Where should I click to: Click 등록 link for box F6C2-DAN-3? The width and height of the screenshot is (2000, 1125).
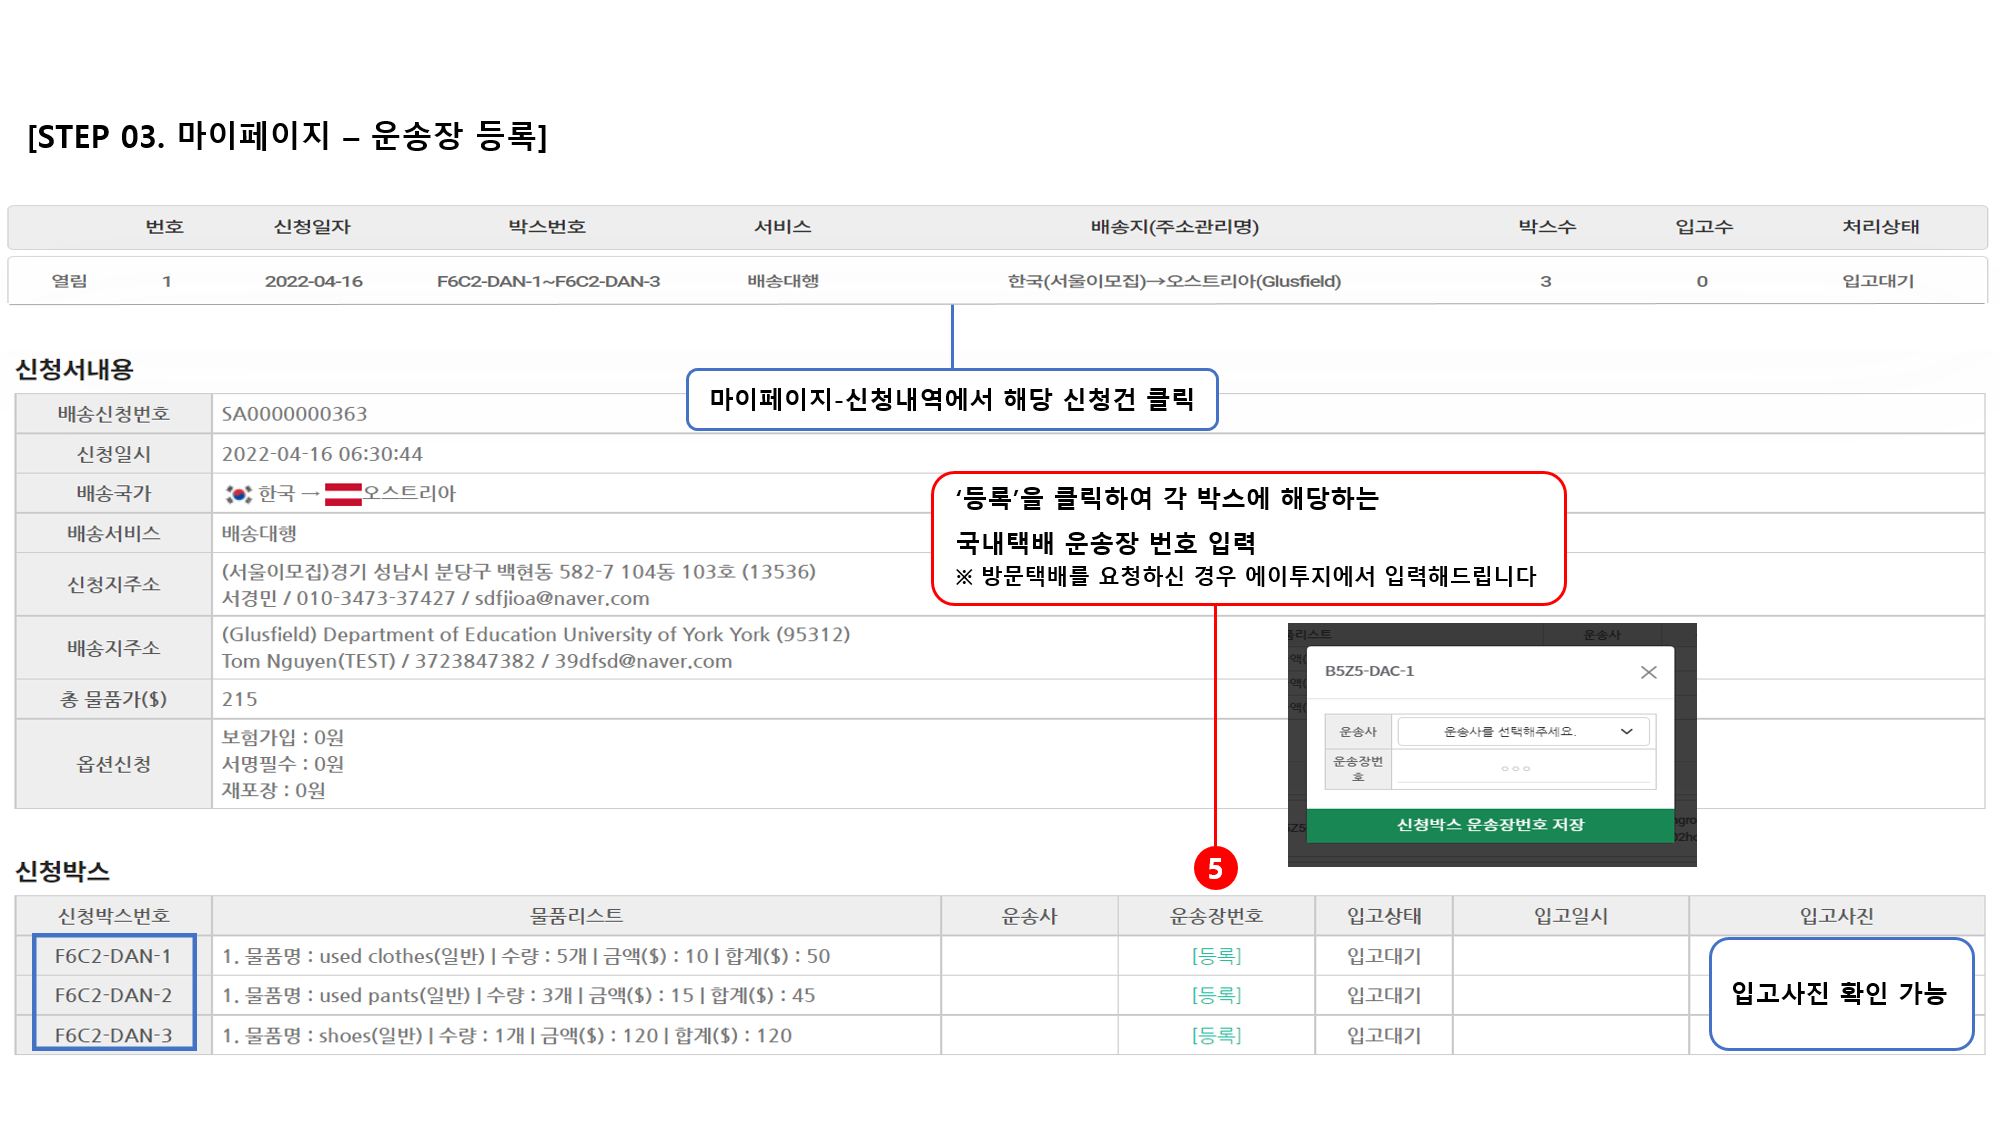coord(1216,1035)
